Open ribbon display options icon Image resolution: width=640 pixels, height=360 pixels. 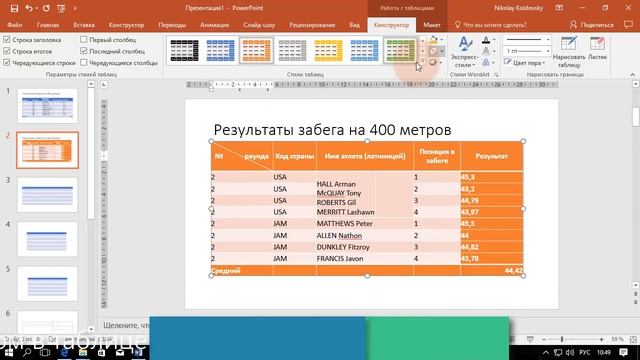tap(559, 8)
